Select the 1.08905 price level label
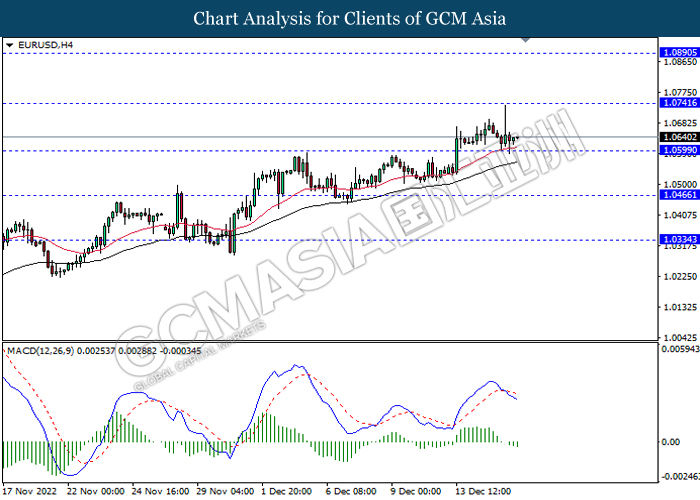This screenshot has height=500, width=700. (x=680, y=53)
